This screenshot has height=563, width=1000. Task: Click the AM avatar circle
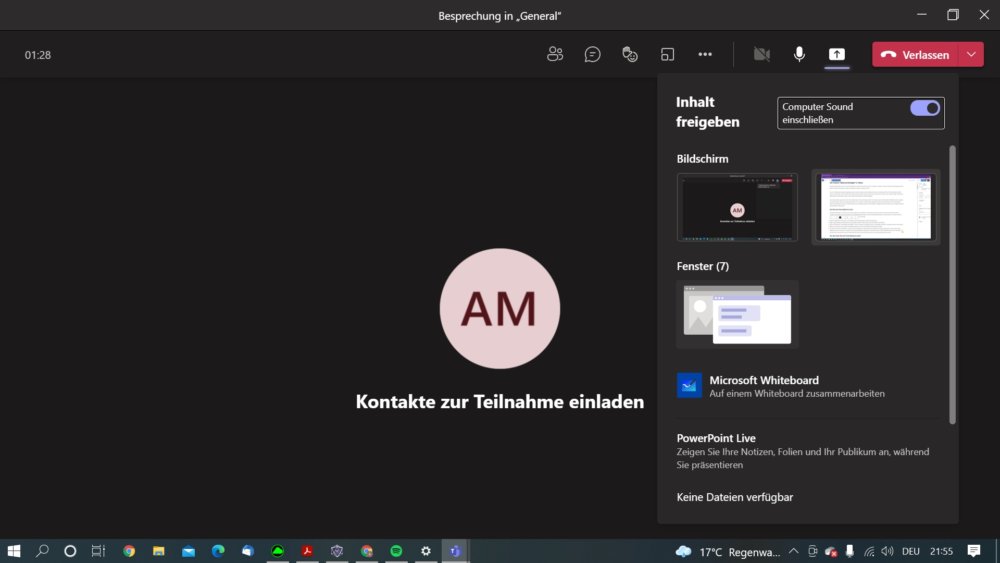click(500, 309)
